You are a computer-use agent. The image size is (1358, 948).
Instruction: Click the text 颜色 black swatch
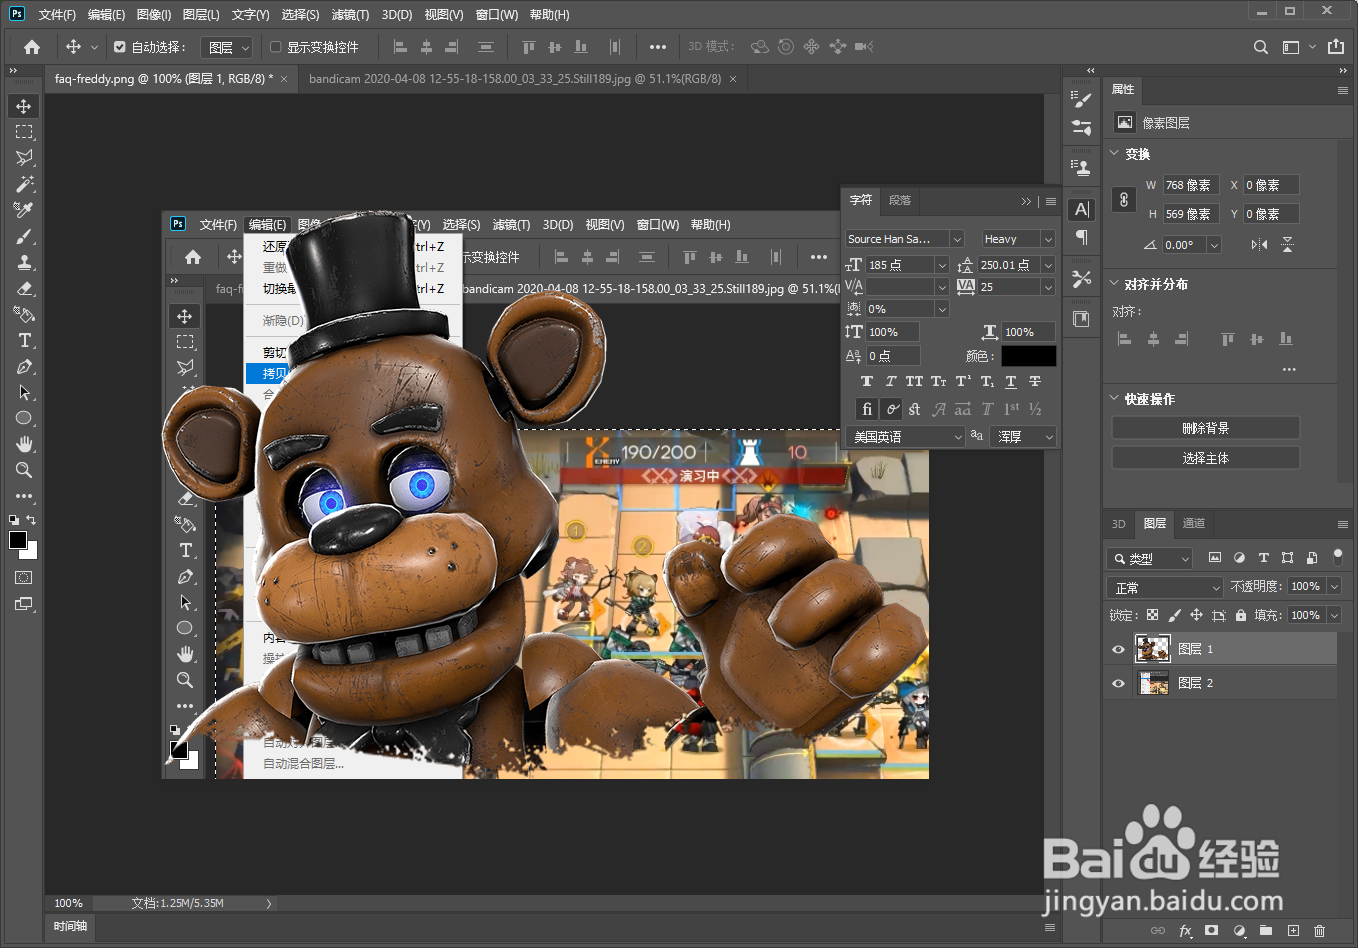[1029, 356]
